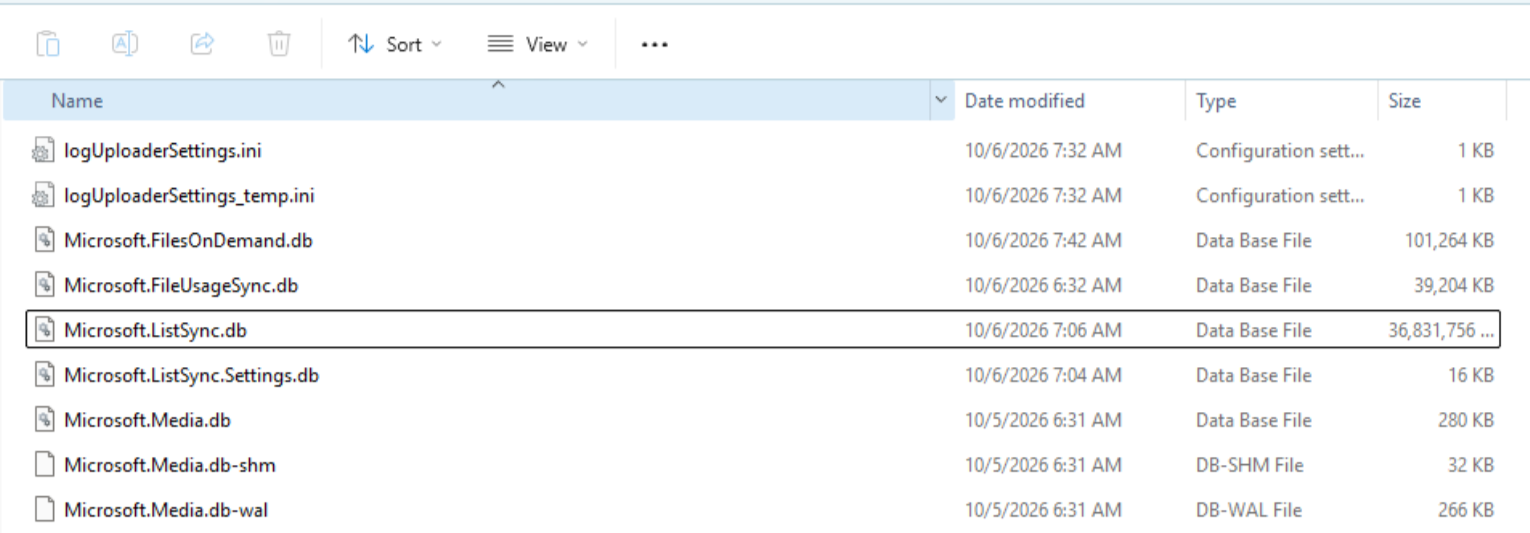Select the icon of Microsoft.Media.db-shm

[x=43, y=465]
